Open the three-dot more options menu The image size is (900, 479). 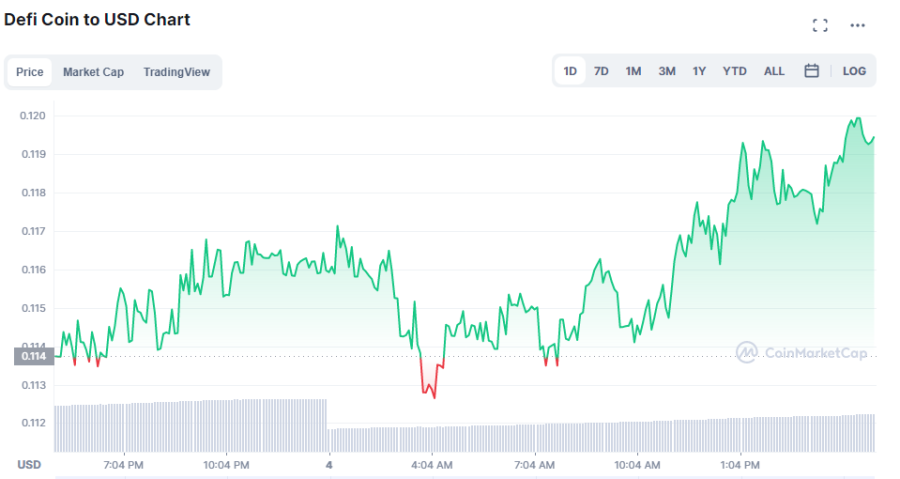[x=858, y=25]
